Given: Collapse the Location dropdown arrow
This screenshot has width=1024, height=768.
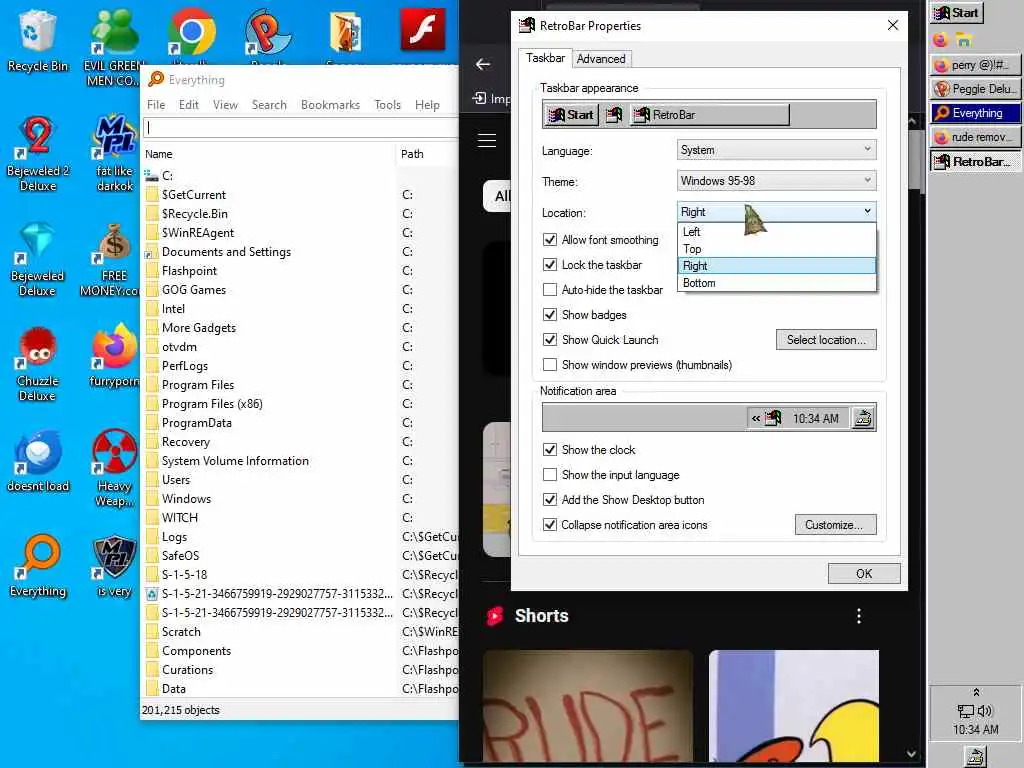Looking at the screenshot, I should click(x=867, y=211).
